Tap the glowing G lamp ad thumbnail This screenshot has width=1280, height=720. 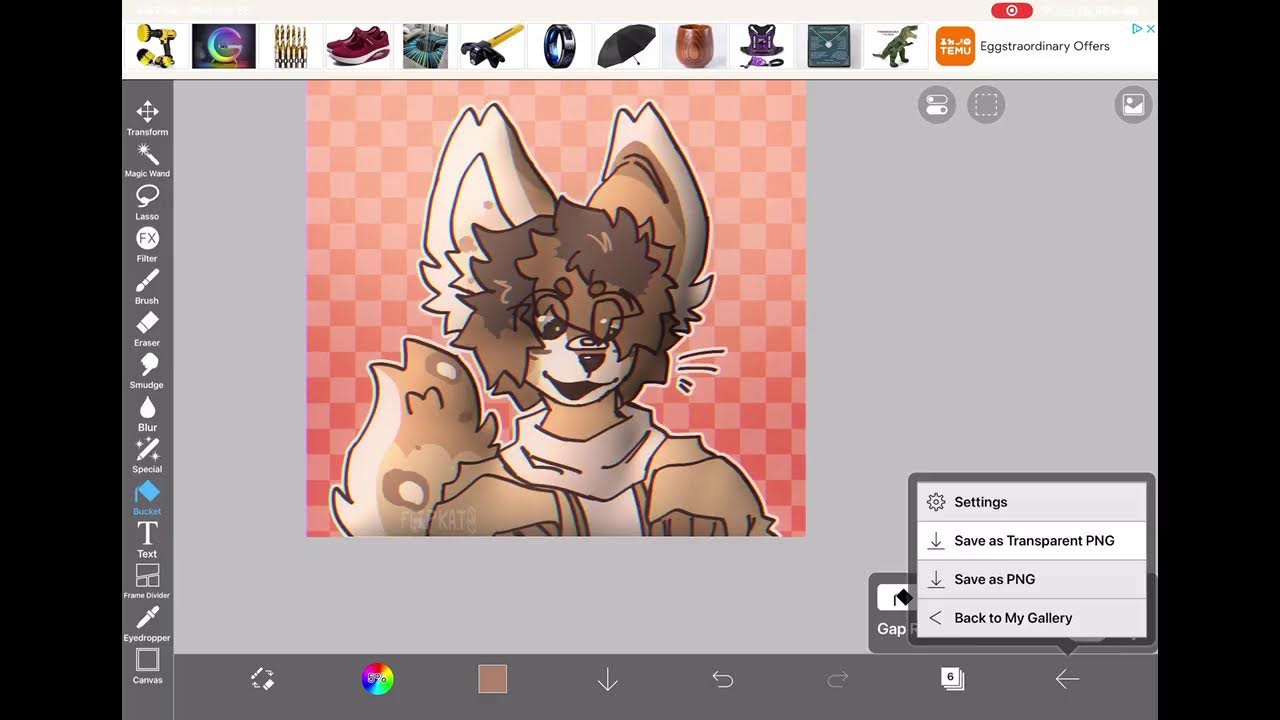[x=223, y=46]
